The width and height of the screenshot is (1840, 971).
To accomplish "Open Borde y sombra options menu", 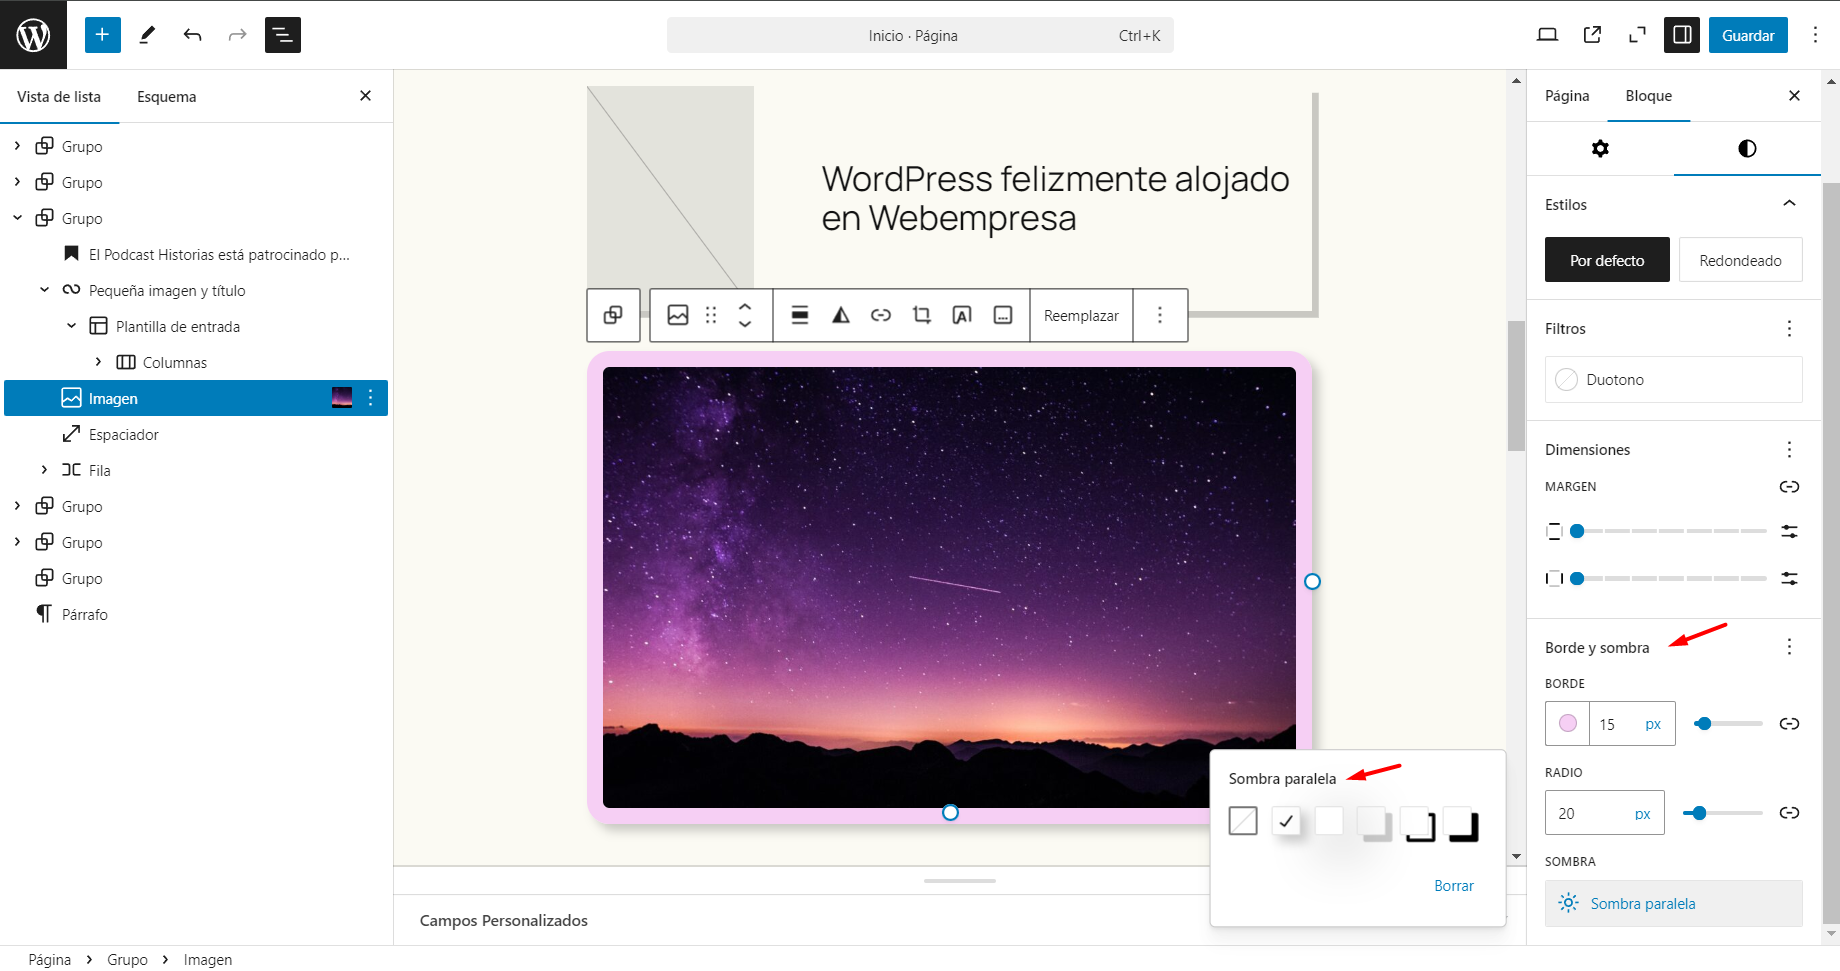I will [1789, 647].
